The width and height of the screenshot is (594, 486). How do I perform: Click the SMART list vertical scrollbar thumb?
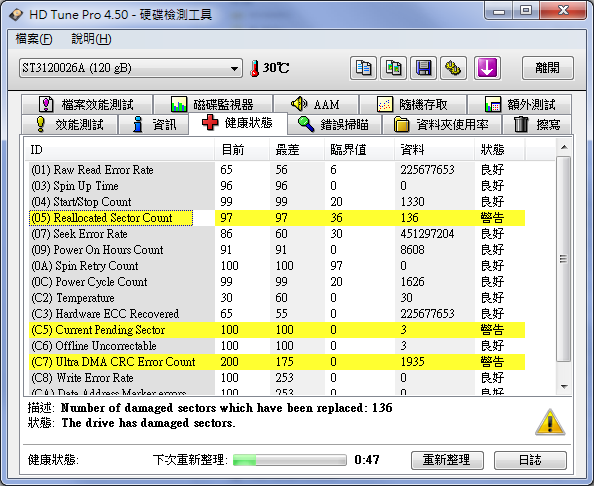(x=564, y=259)
